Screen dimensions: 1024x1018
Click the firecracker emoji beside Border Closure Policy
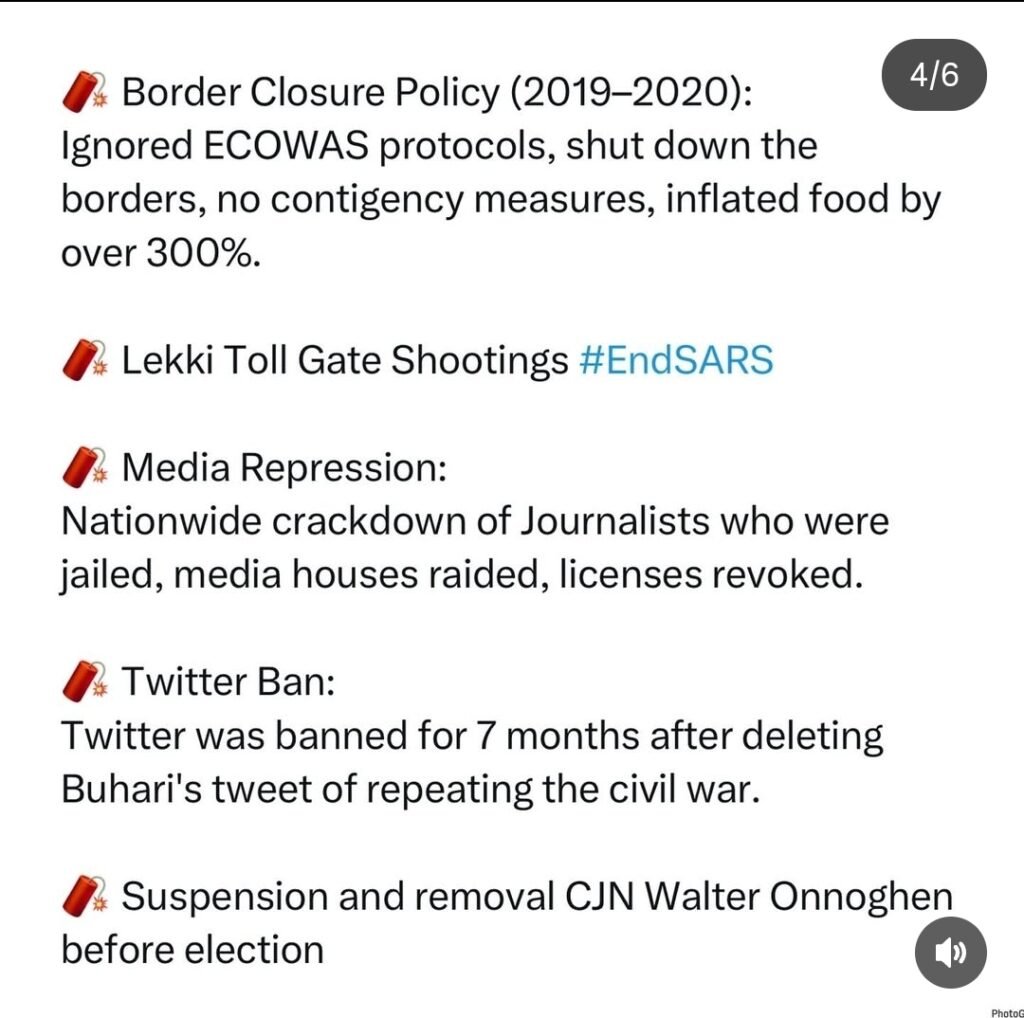click(85, 93)
